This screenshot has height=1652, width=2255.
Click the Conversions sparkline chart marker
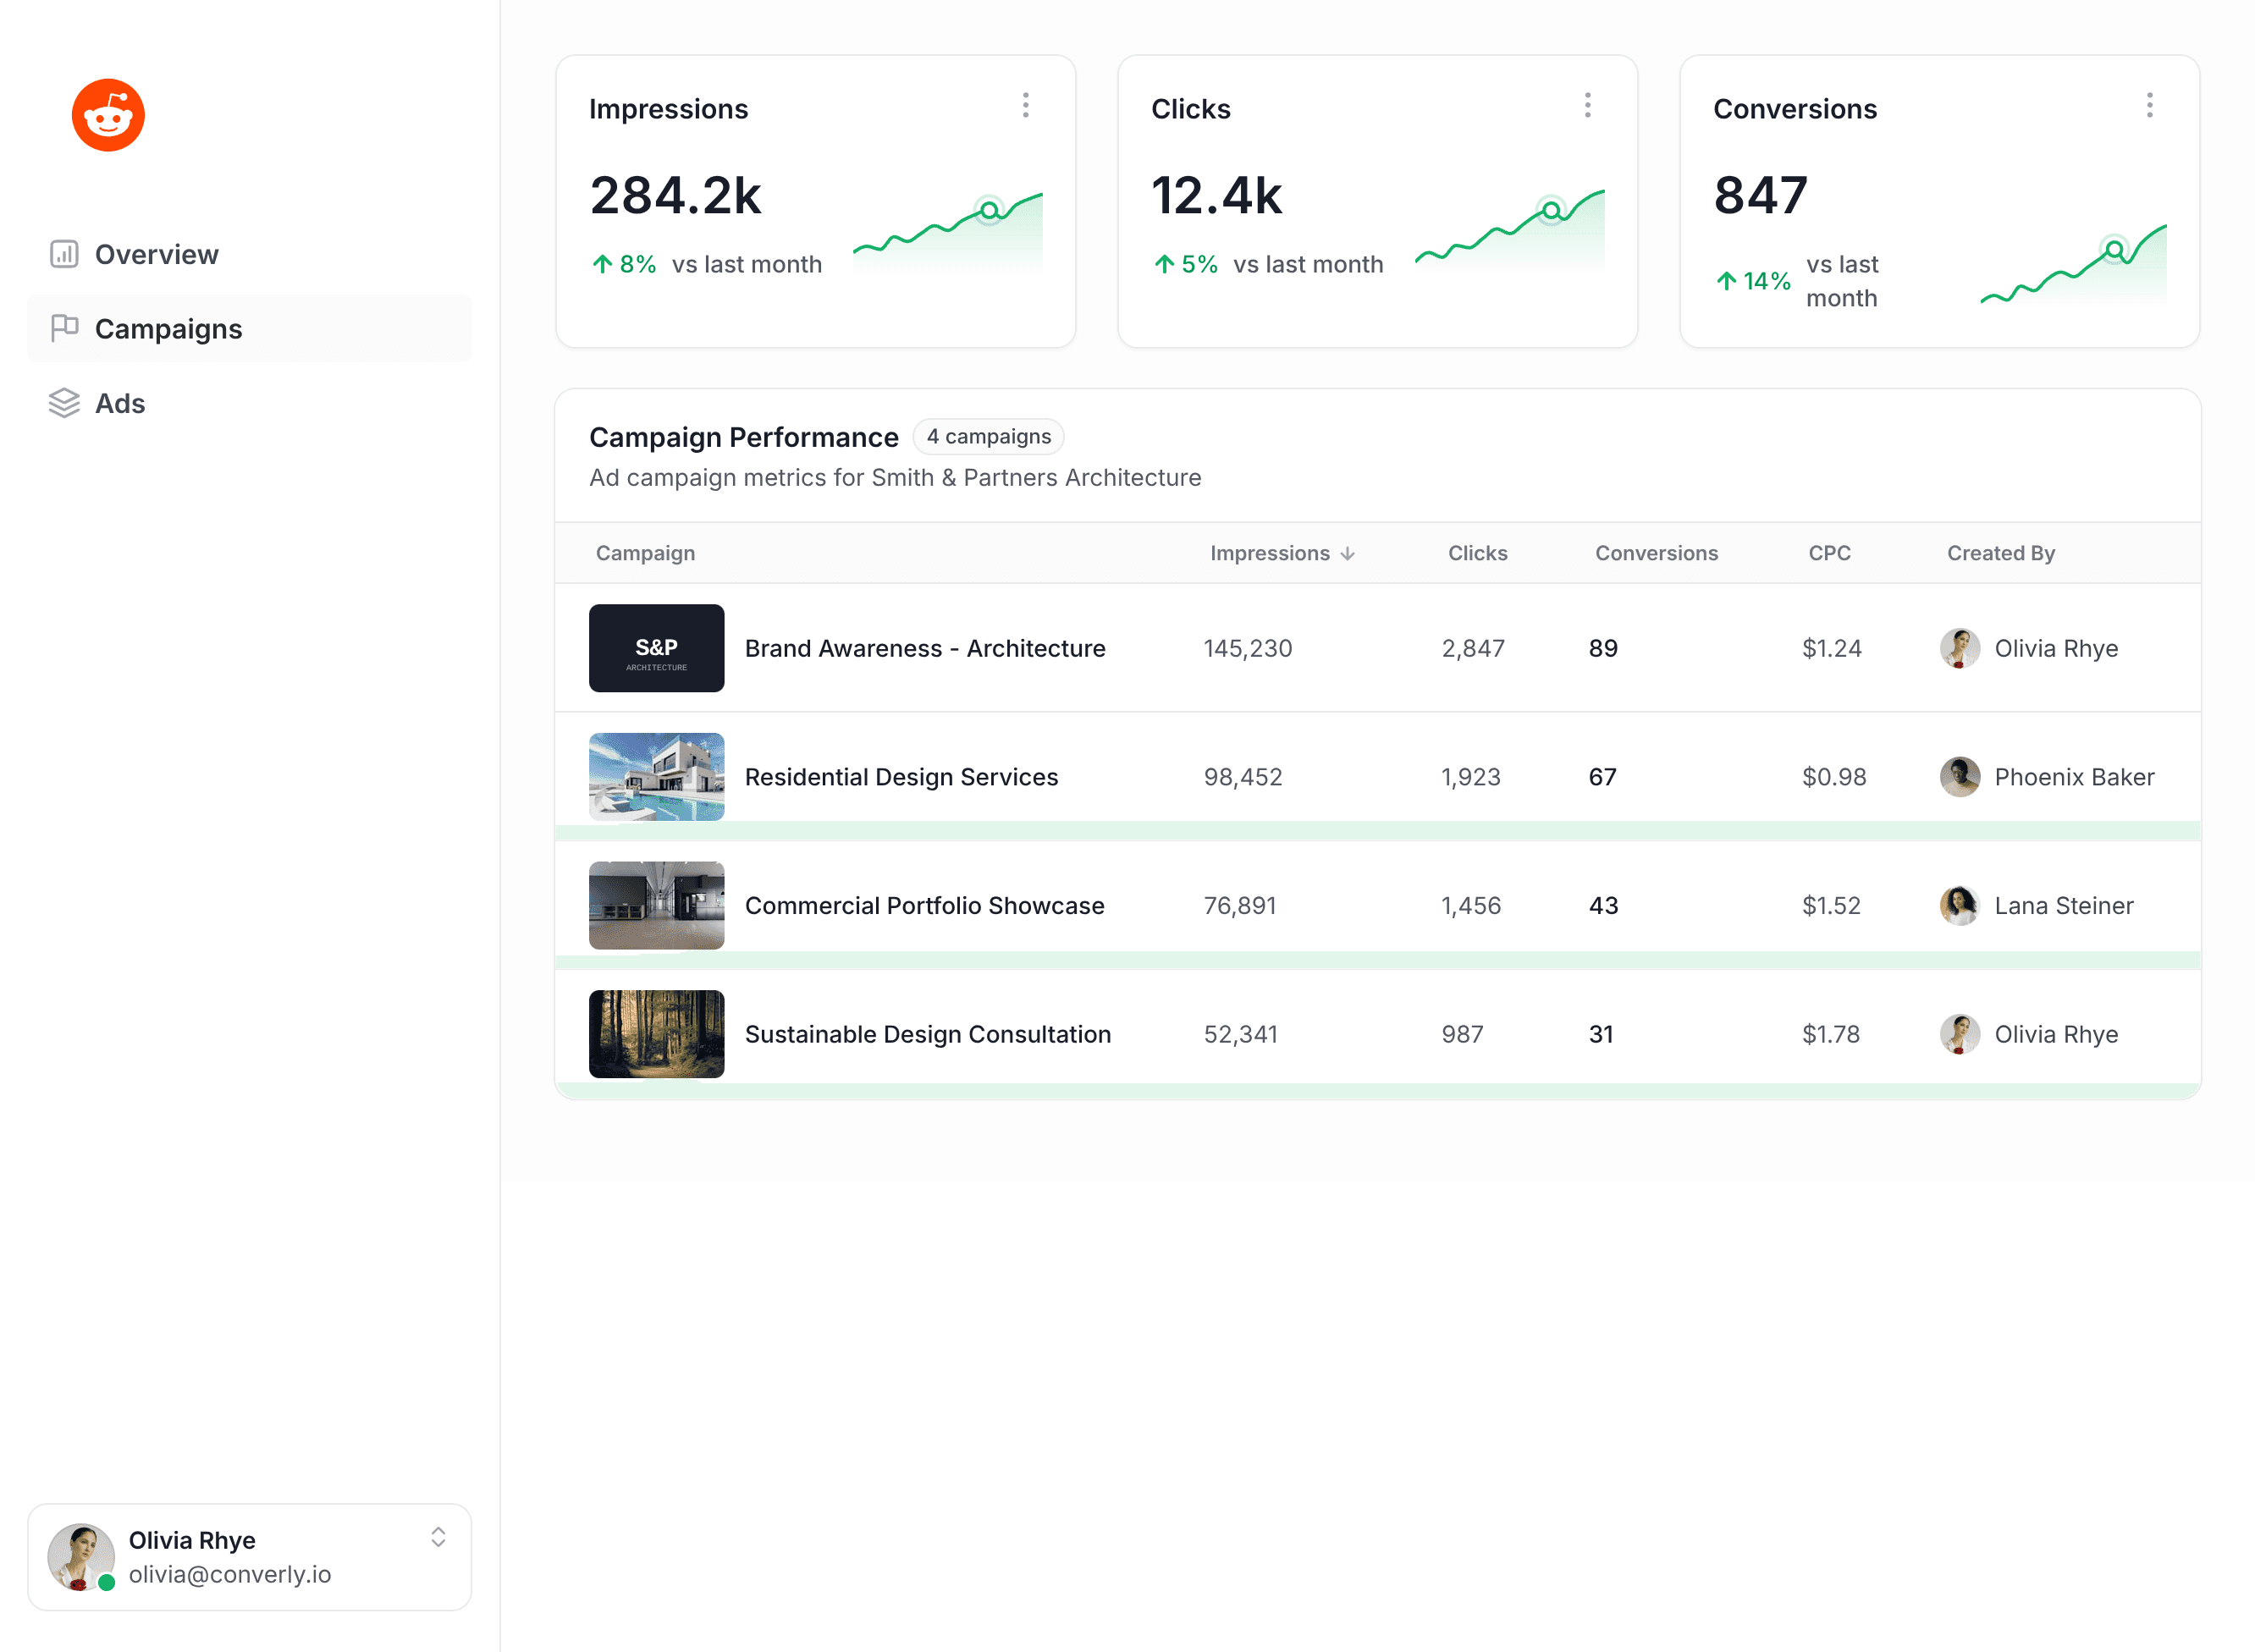pos(2113,250)
